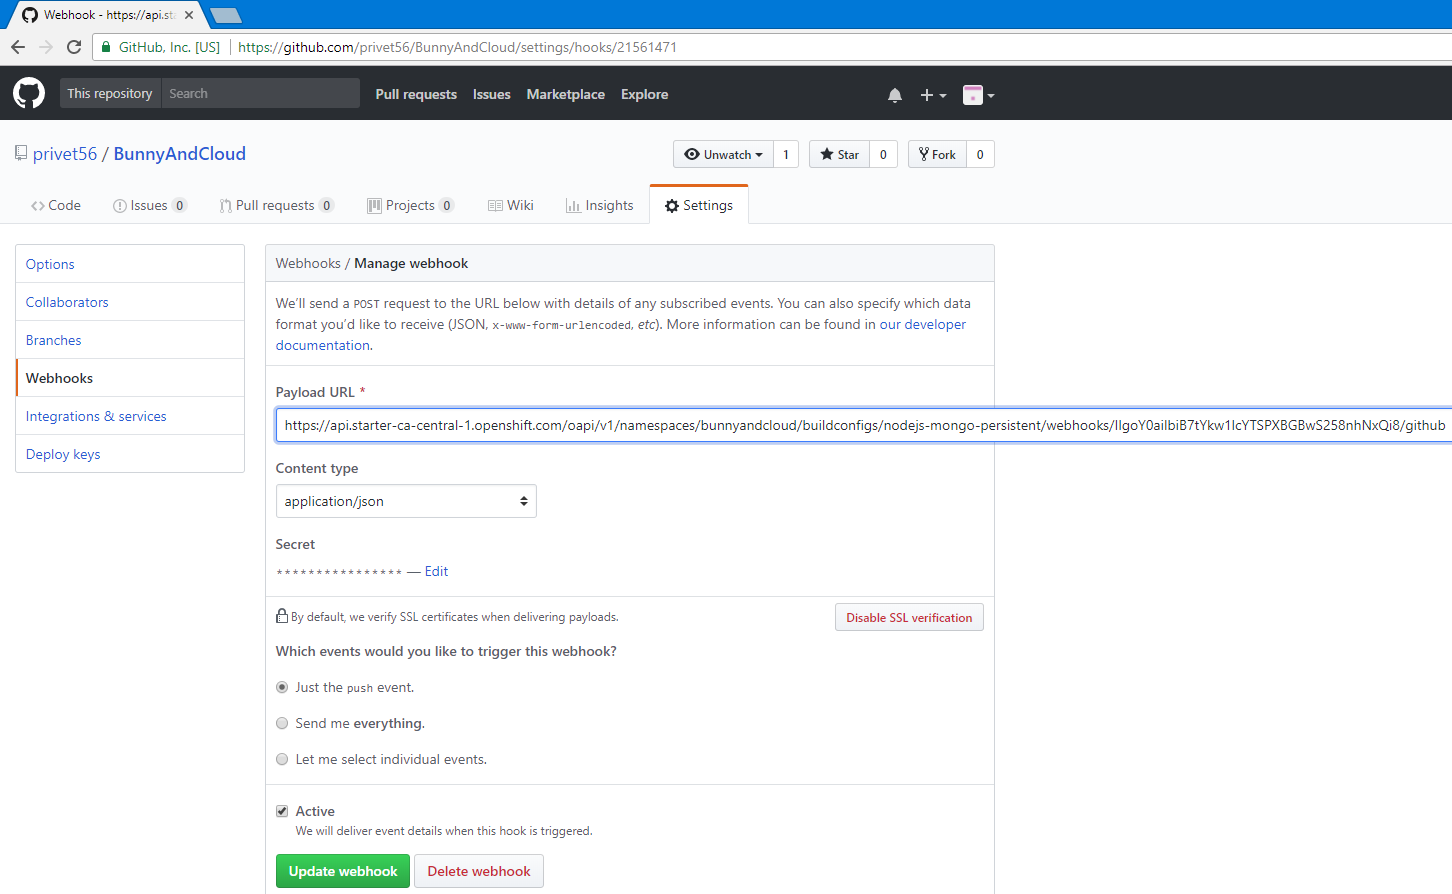Click the fork count 0
The height and width of the screenshot is (894, 1452).
pos(980,154)
